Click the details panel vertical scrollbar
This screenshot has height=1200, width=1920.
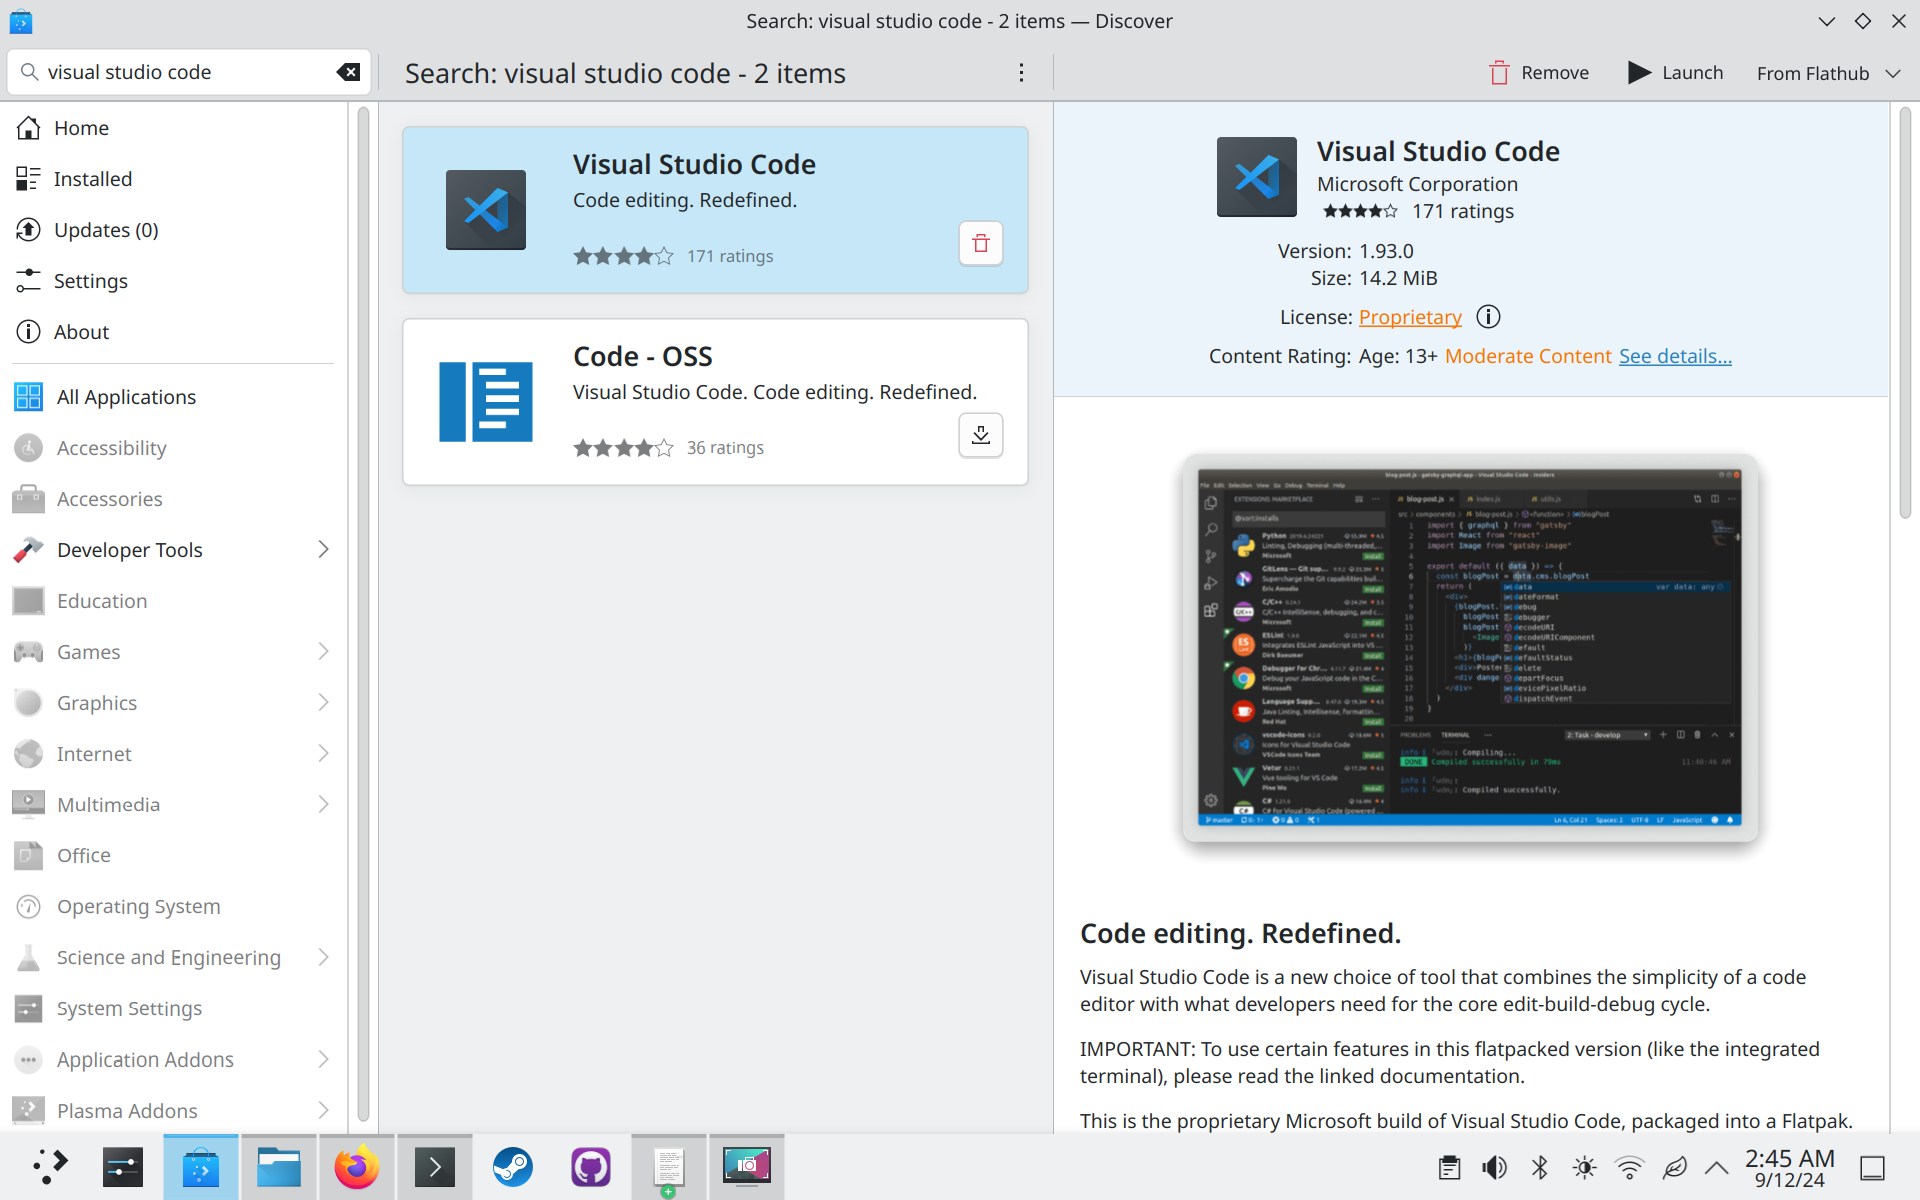tap(1905, 313)
